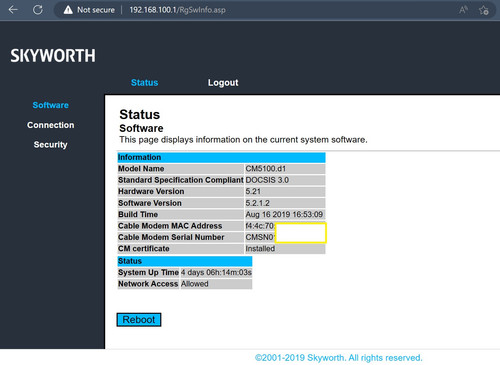500x365 pixels.
Task: Reboot the cable modem
Action: click(x=139, y=320)
